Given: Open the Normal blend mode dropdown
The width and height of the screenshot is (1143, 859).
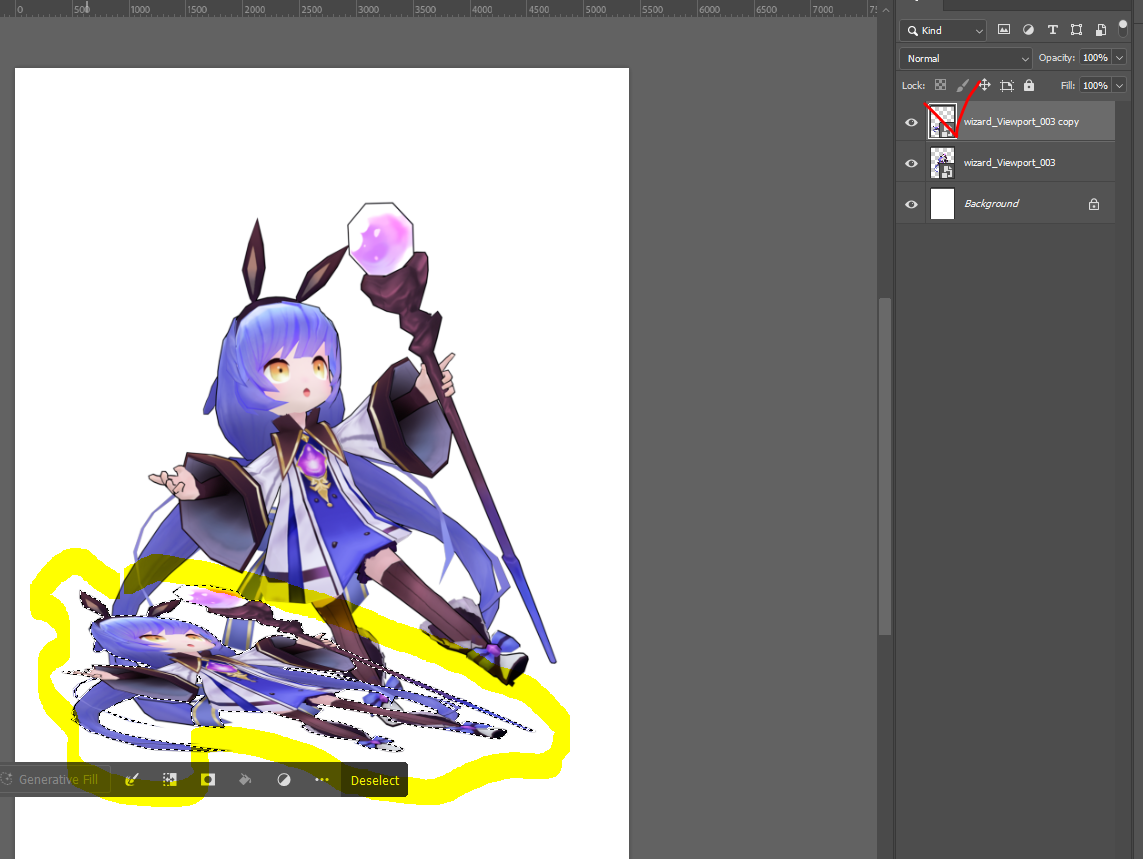Looking at the screenshot, I should coord(966,58).
